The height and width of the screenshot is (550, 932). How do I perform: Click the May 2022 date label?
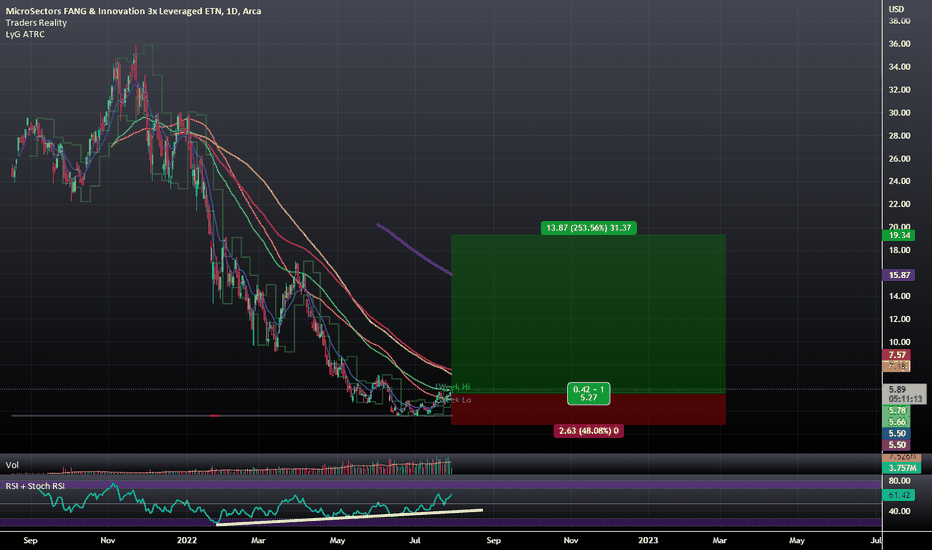[x=337, y=540]
